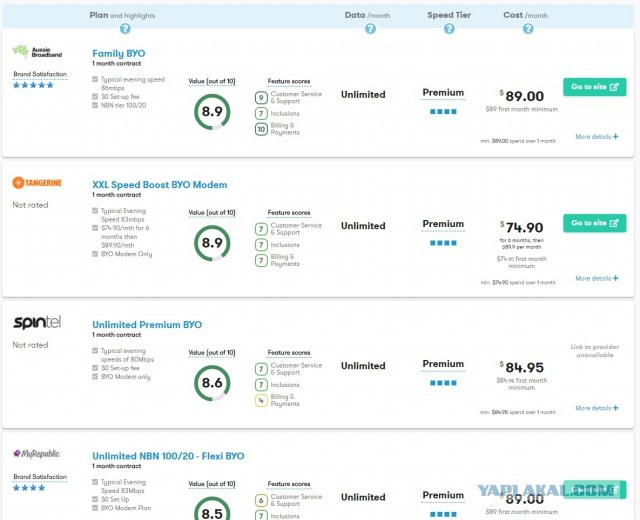Click Data /month column header

pyautogui.click(x=367, y=15)
